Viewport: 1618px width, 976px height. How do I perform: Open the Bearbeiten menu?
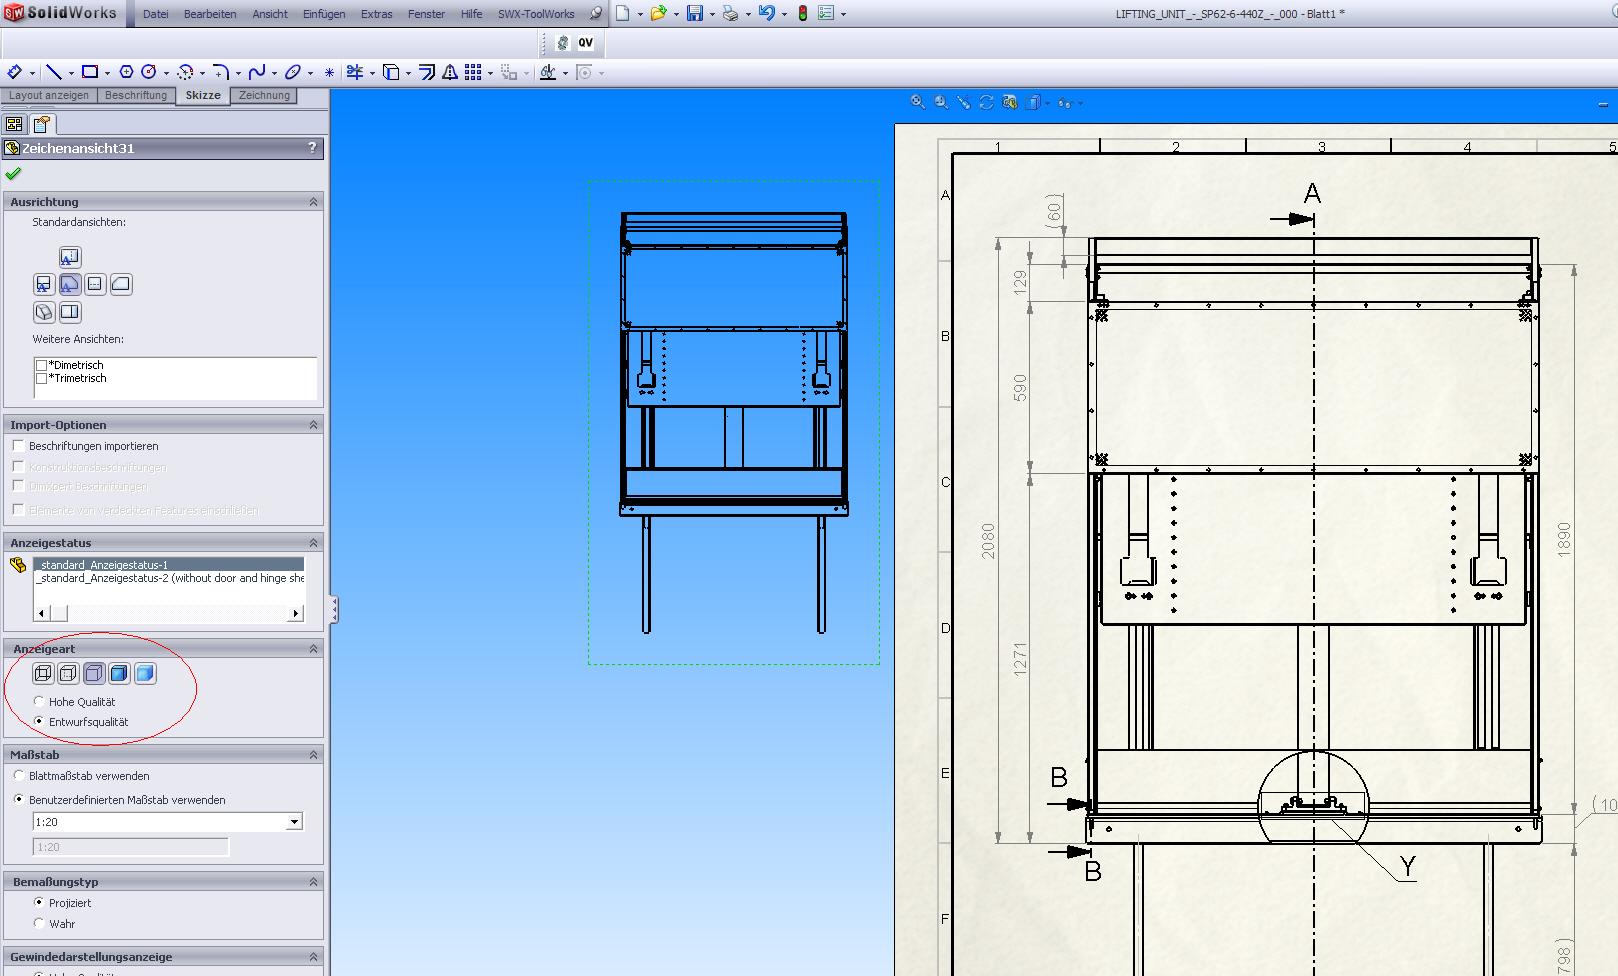[210, 14]
